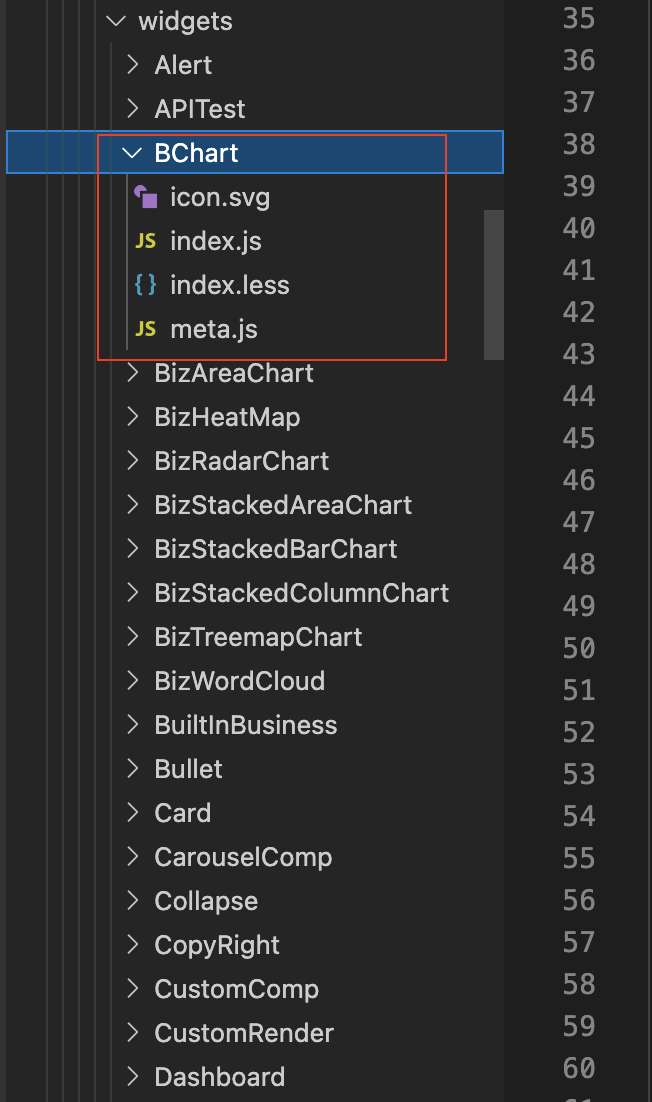The width and height of the screenshot is (652, 1102).
Task: Open the meta.js file
Action: [214, 329]
